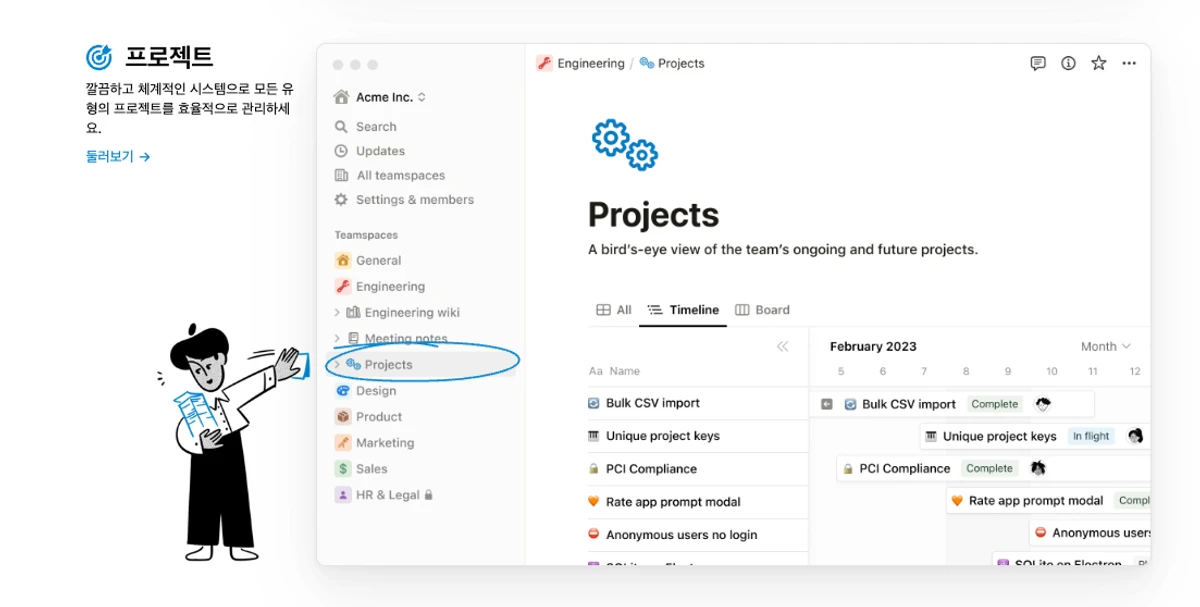Open the comments icon in top bar
The width and height of the screenshot is (1200, 607).
(x=1038, y=63)
